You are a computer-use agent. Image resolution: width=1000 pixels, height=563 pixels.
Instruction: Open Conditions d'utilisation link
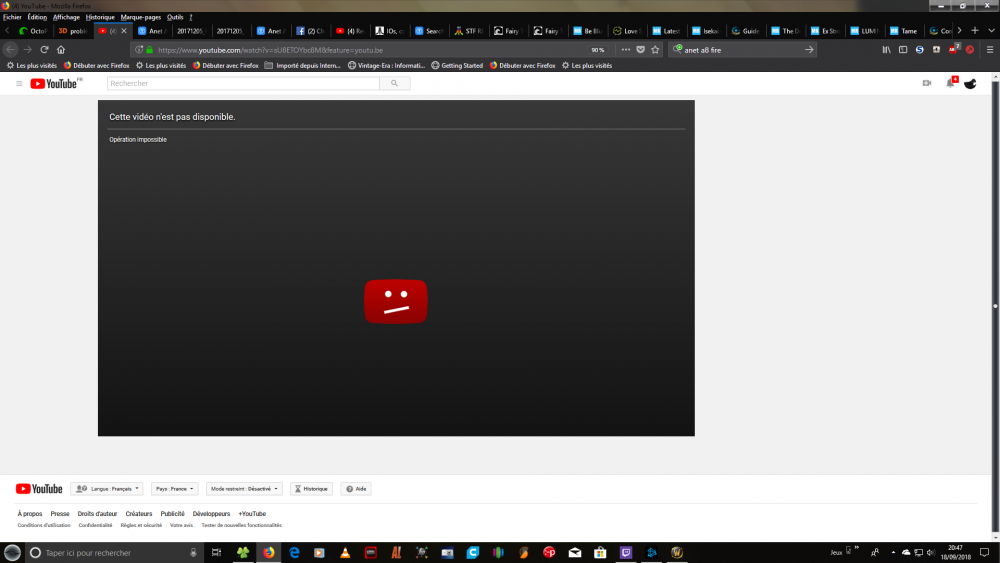(44, 525)
